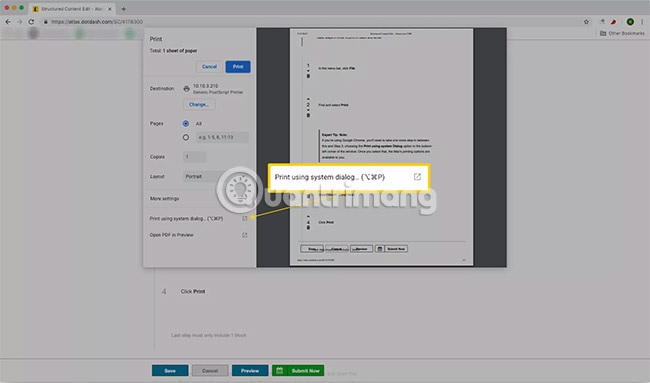
Task: Select the Structured Content Edit tab
Action: 73,9
